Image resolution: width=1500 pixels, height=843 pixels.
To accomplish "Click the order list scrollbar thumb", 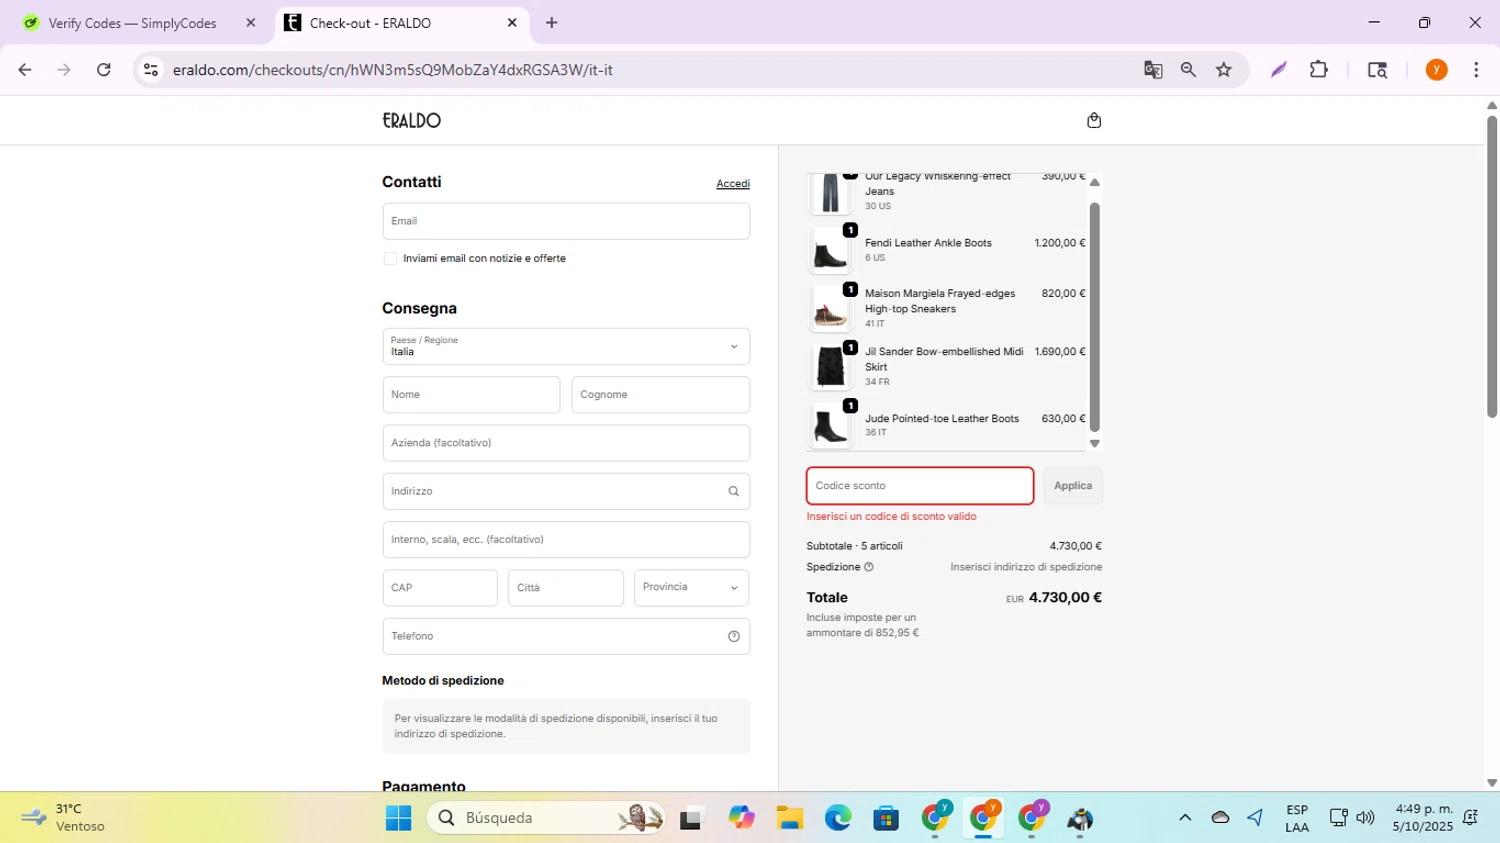I will (x=1094, y=316).
